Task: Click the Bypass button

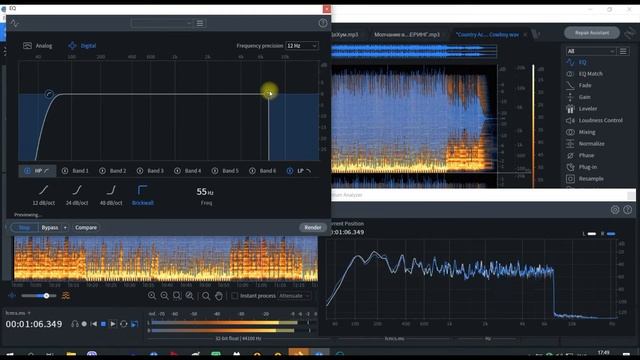Action: (x=50, y=227)
